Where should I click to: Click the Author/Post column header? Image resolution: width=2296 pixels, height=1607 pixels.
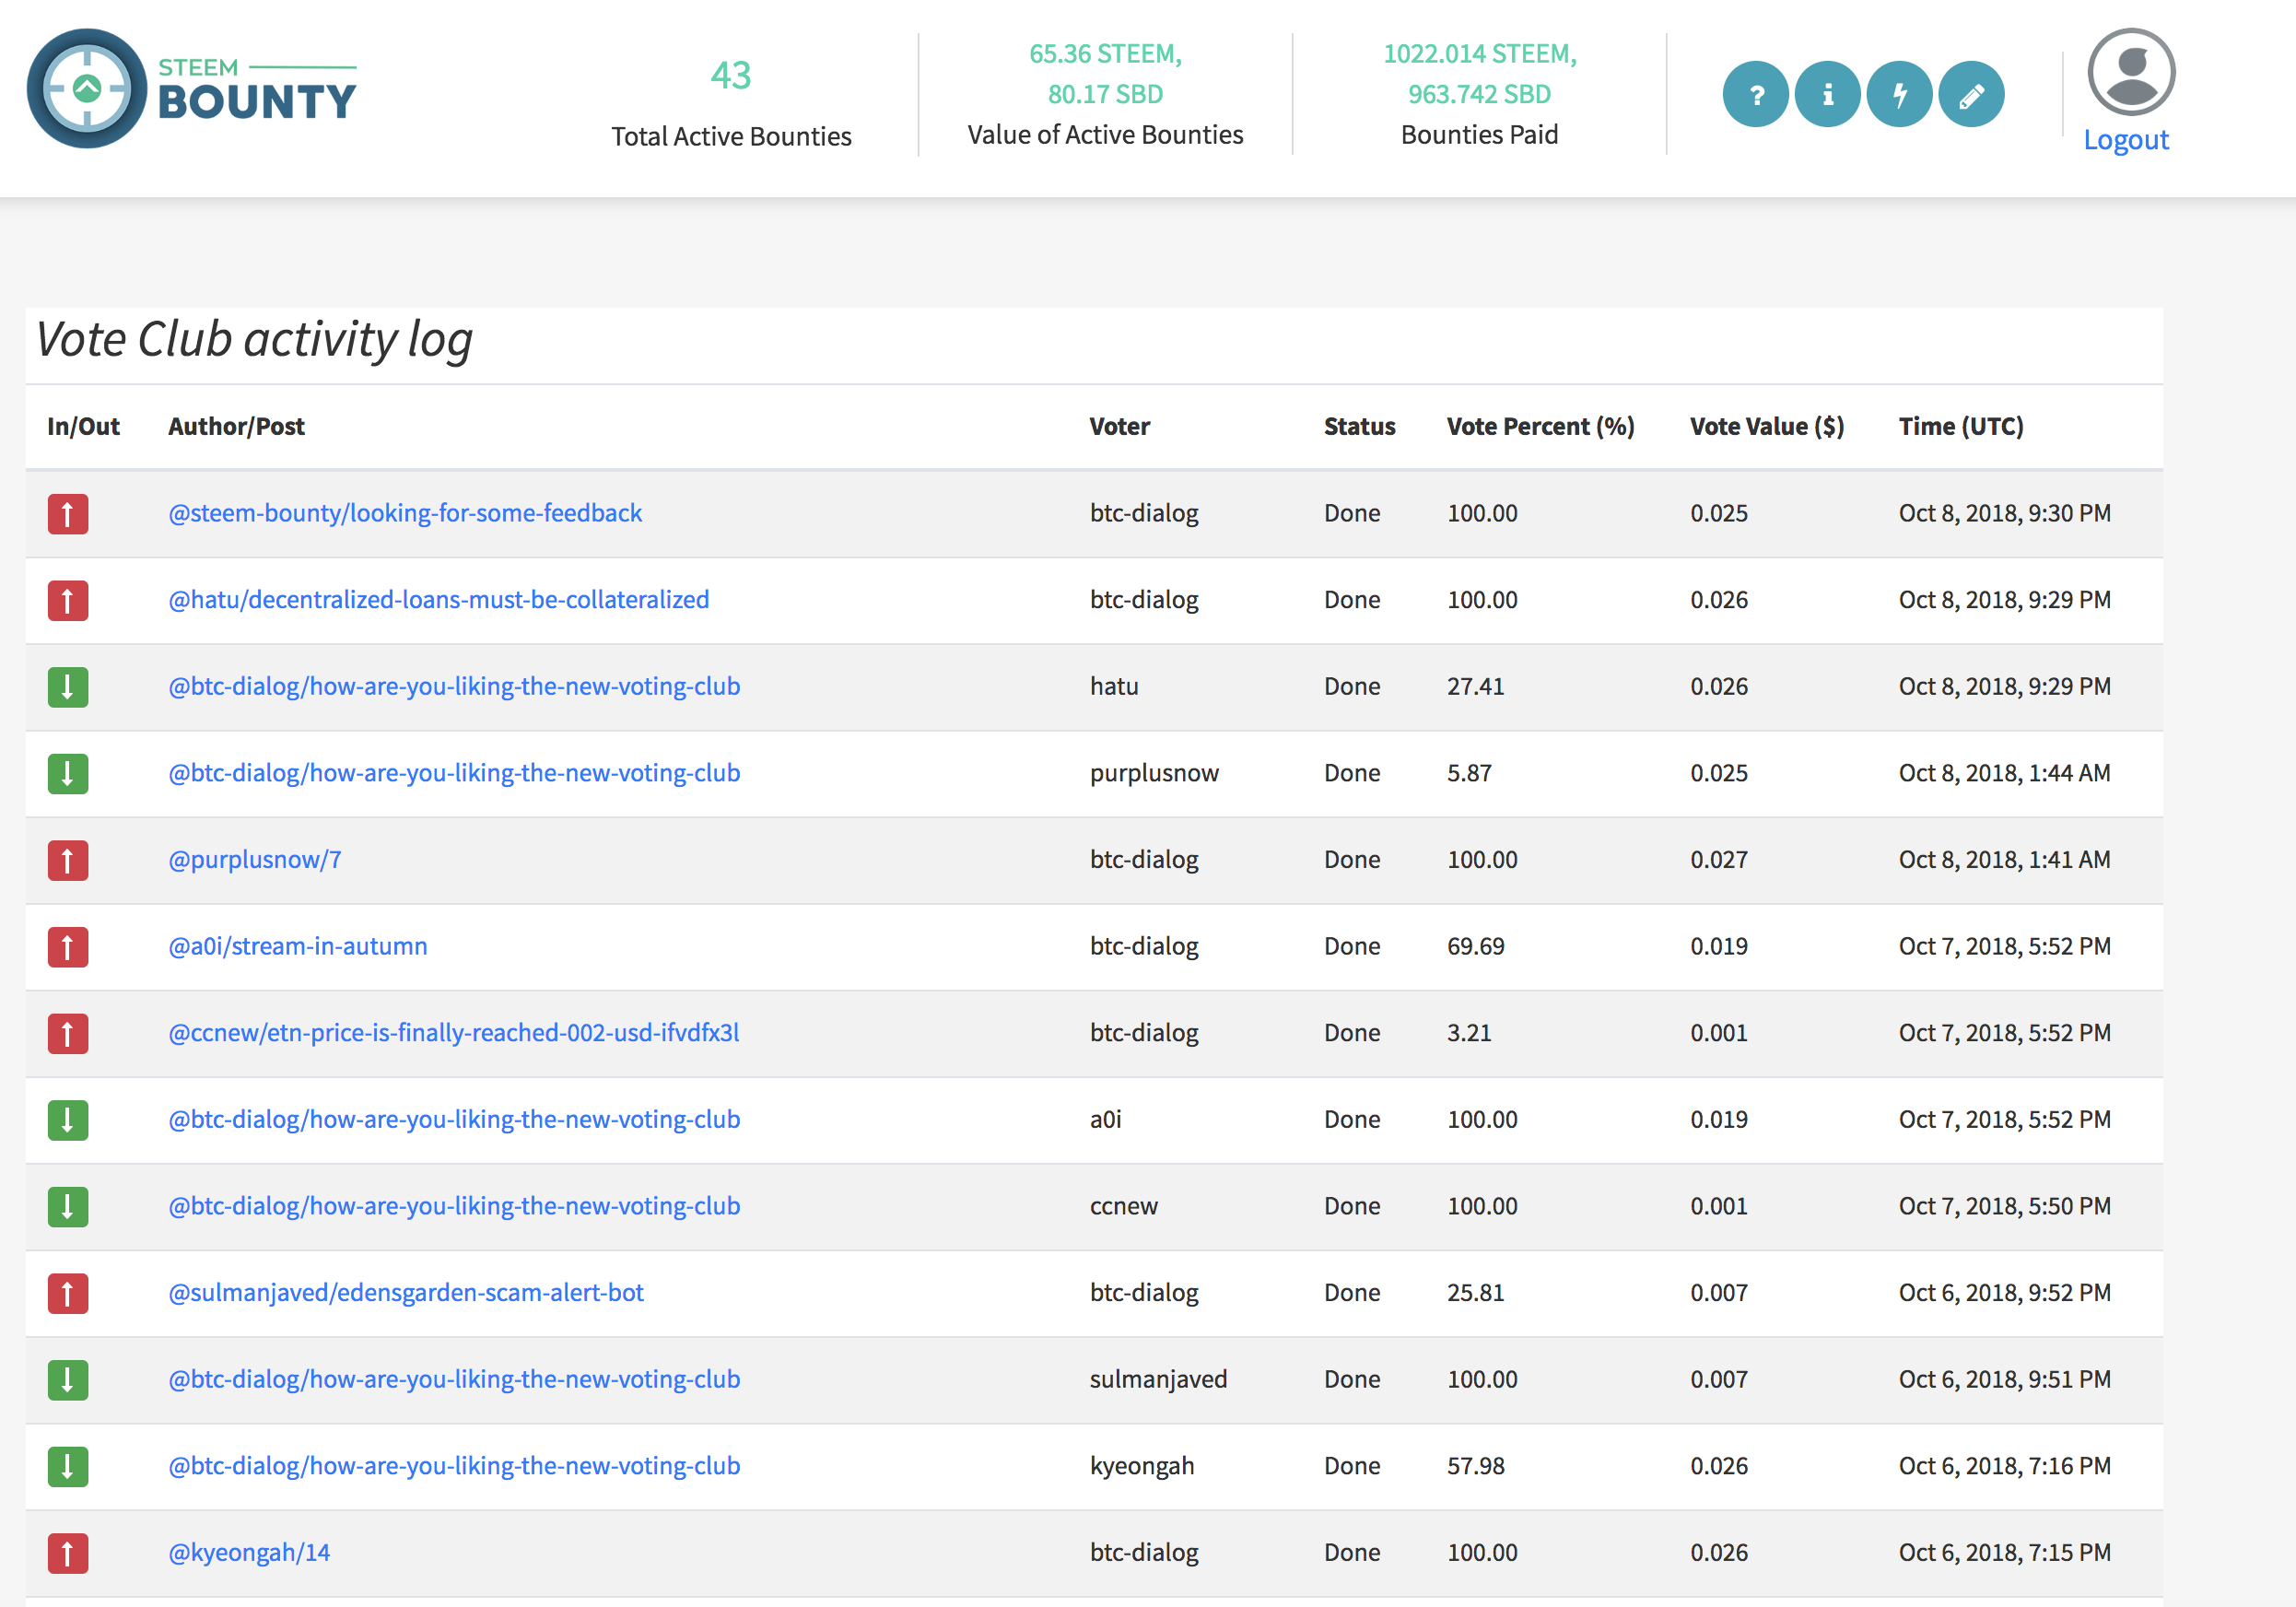click(x=236, y=427)
